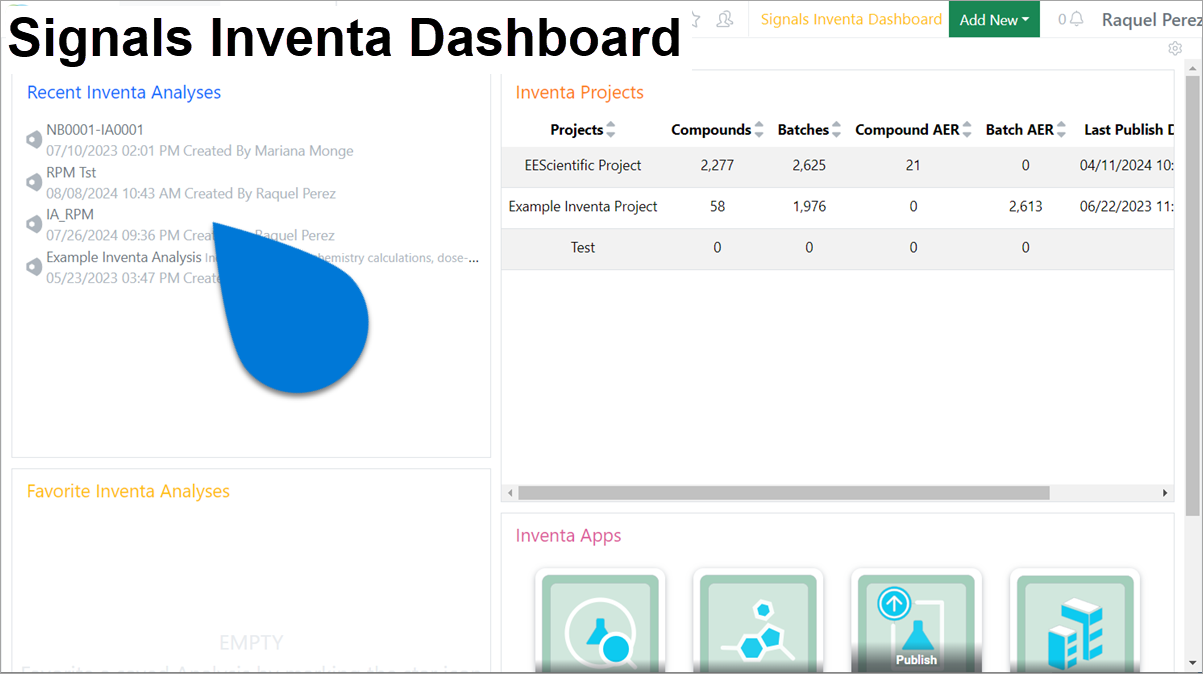Screen dimensions: 1203x674
Task: Open the RPM Tst analysis
Action: [x=71, y=172]
